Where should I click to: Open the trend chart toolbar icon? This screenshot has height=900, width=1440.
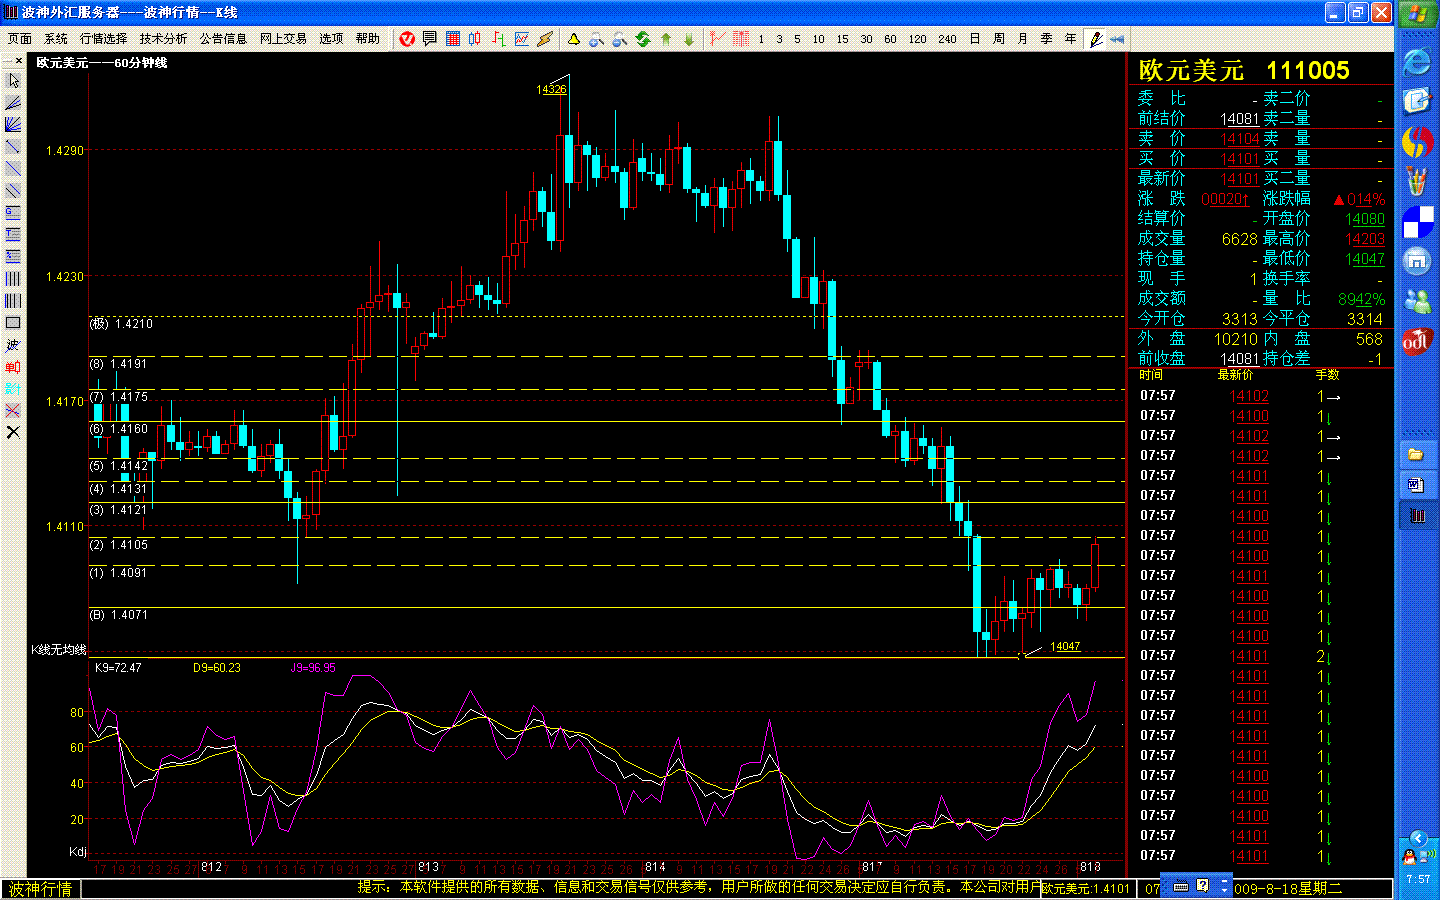(x=521, y=39)
